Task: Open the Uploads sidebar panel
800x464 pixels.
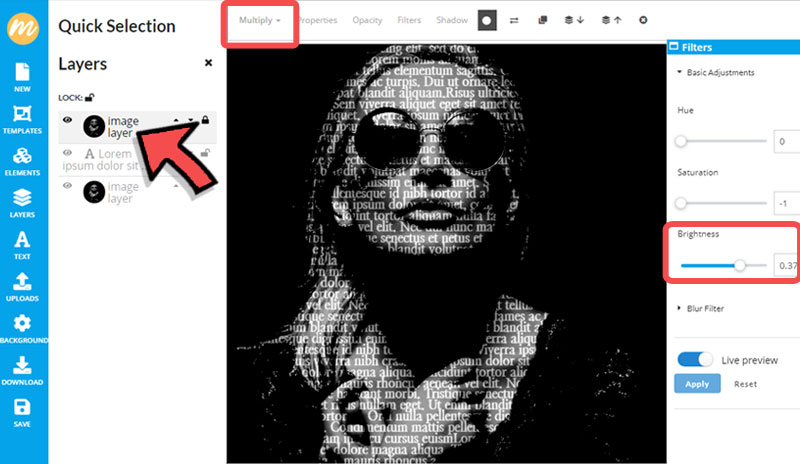Action: click(22, 287)
